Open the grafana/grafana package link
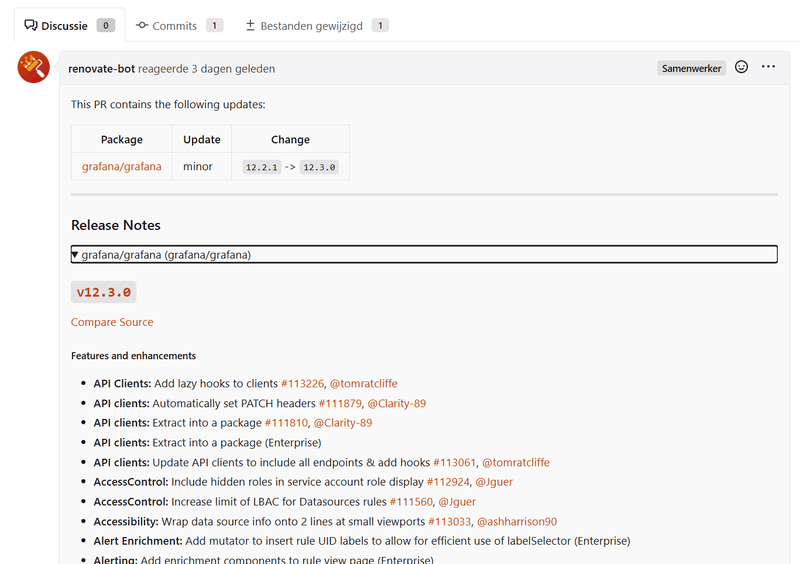Screen dimensions: 800x564 (121, 167)
